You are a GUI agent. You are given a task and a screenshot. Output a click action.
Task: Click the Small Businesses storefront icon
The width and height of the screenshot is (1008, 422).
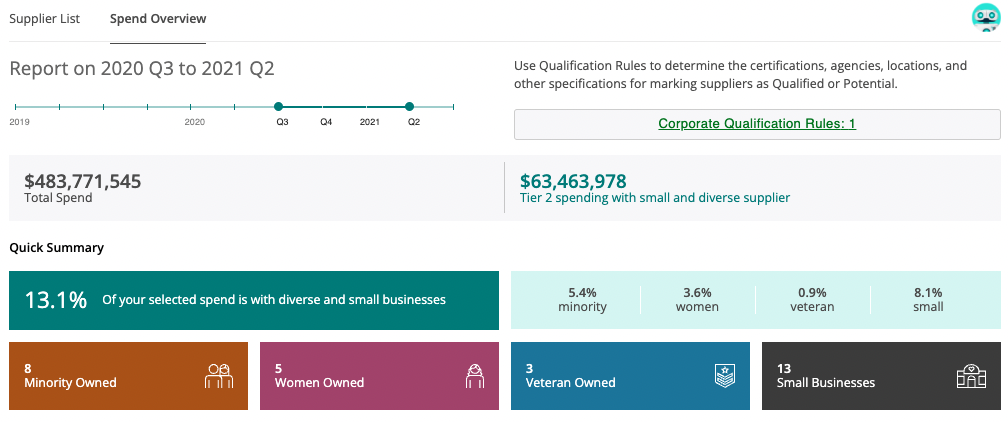(973, 375)
